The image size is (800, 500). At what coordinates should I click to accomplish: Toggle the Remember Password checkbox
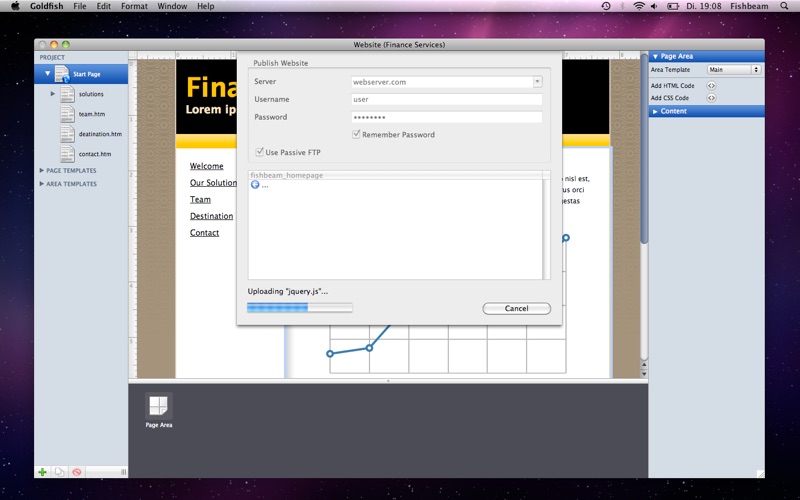coord(356,134)
